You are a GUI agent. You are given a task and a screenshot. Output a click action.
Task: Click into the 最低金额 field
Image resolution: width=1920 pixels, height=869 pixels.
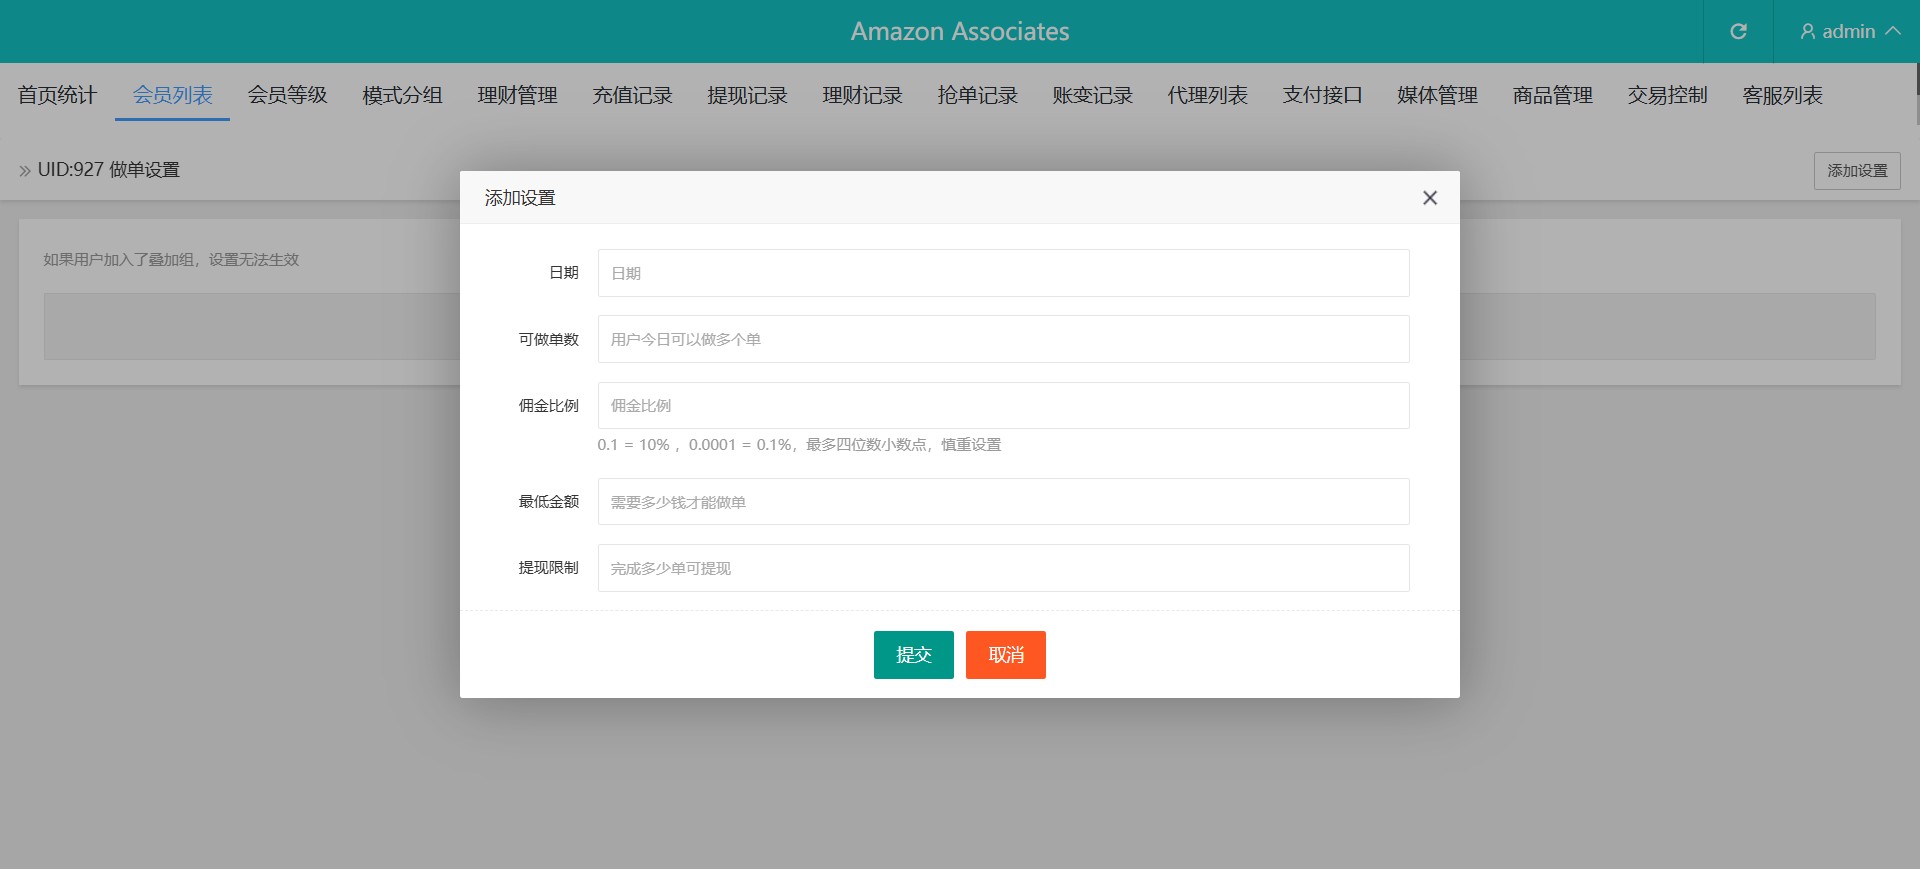point(1003,502)
